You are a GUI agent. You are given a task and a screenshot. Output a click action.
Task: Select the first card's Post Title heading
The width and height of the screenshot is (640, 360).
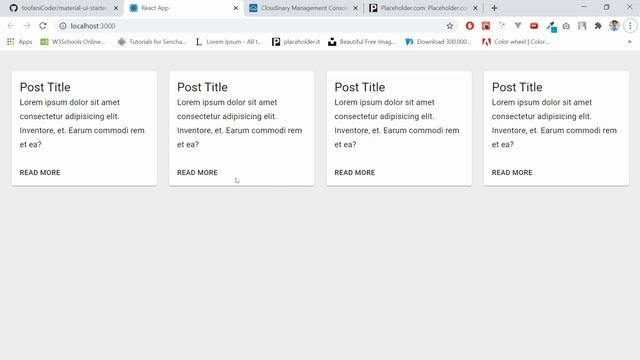click(x=45, y=87)
